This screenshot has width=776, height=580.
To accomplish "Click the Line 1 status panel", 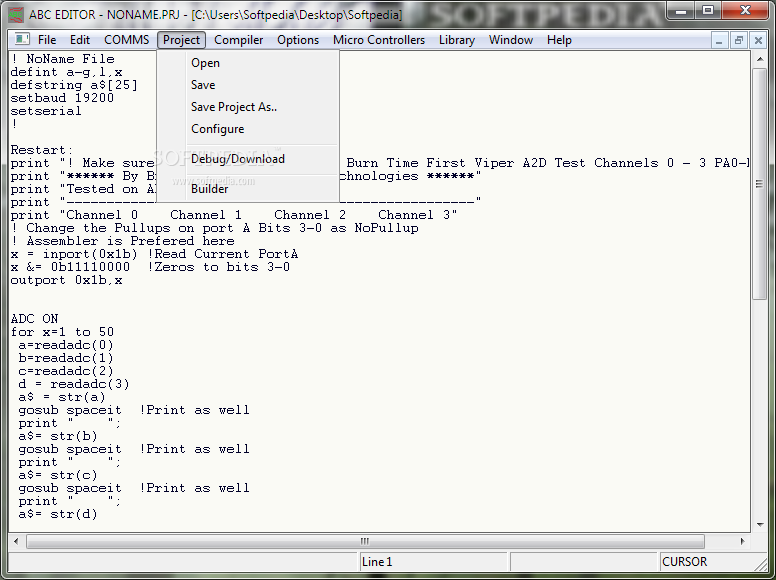I will tap(434, 562).
